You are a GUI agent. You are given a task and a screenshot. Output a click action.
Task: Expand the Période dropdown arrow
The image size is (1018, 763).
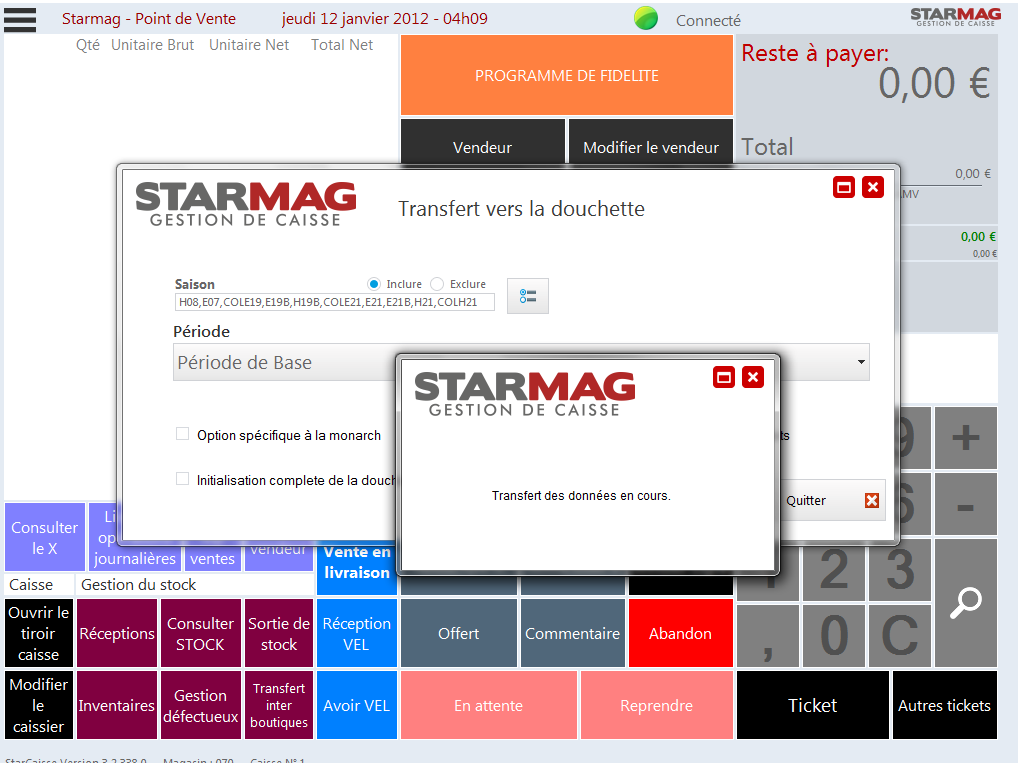(x=861, y=362)
